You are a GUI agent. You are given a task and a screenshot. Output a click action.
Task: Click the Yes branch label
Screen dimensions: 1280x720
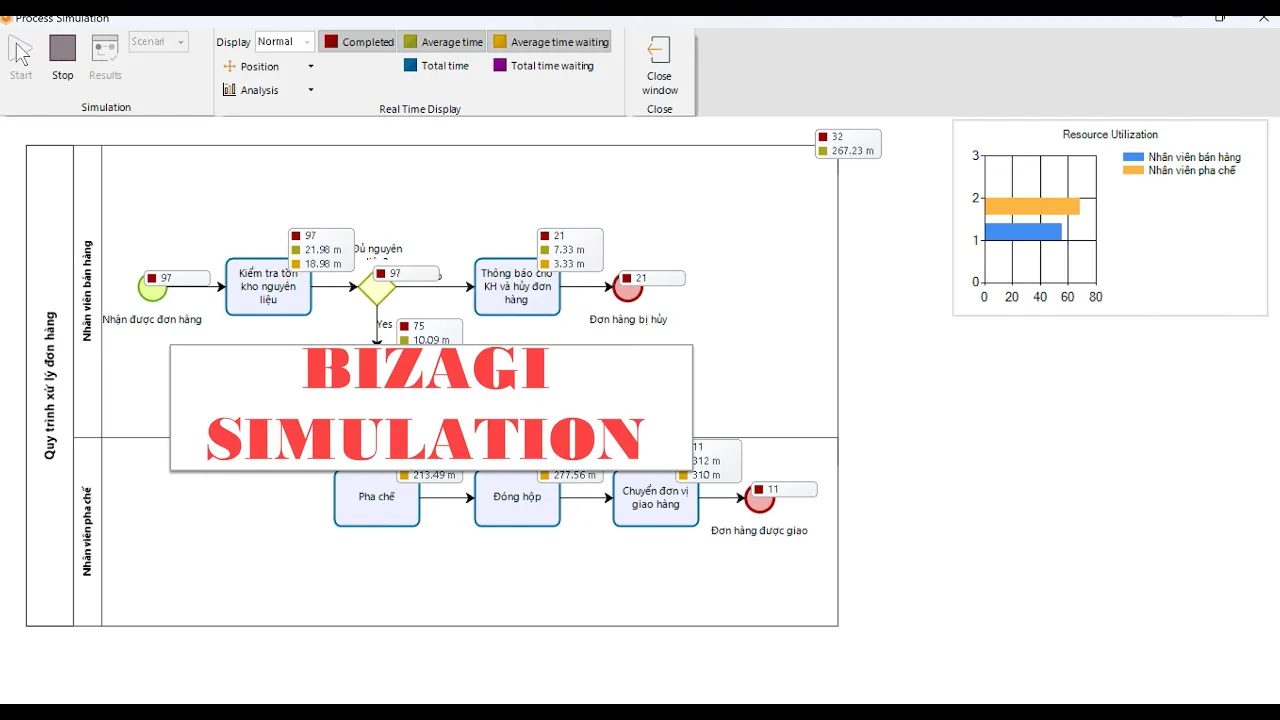click(x=385, y=324)
